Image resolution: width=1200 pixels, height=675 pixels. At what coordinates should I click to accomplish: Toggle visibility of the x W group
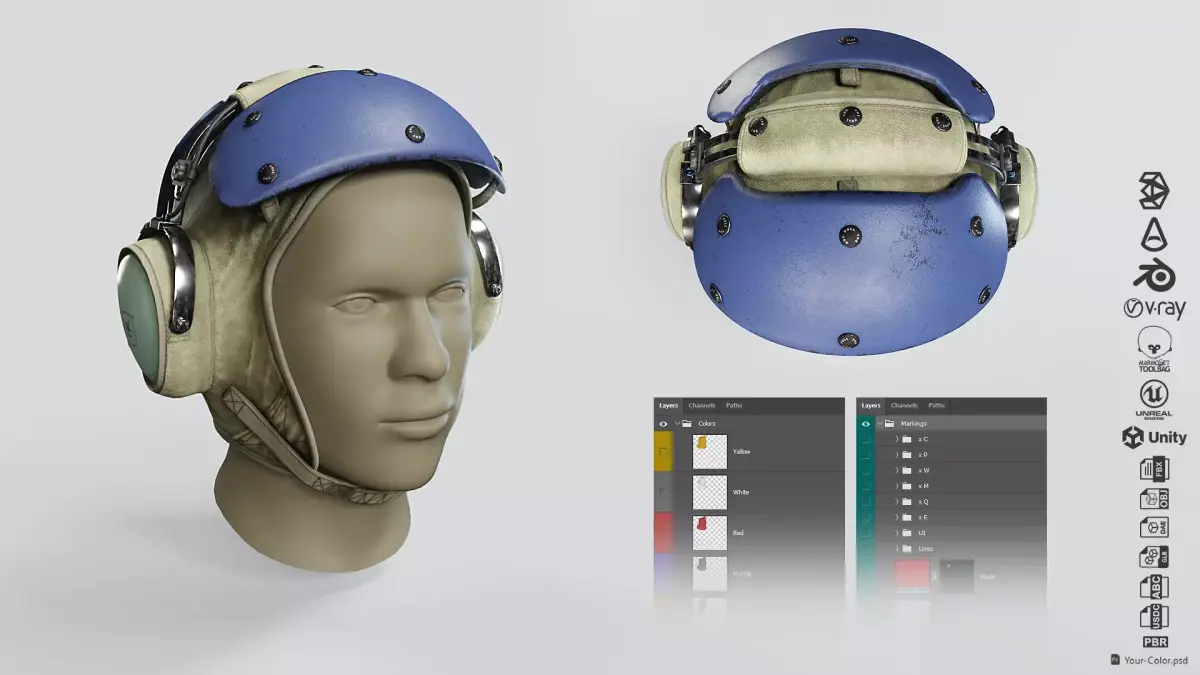tap(866, 470)
